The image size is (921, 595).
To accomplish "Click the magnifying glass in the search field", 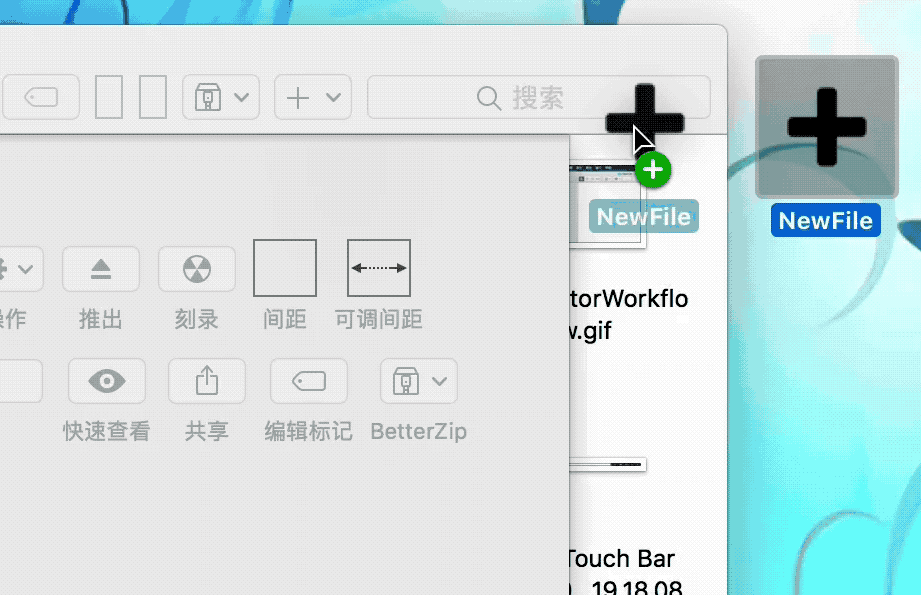I will [488, 97].
